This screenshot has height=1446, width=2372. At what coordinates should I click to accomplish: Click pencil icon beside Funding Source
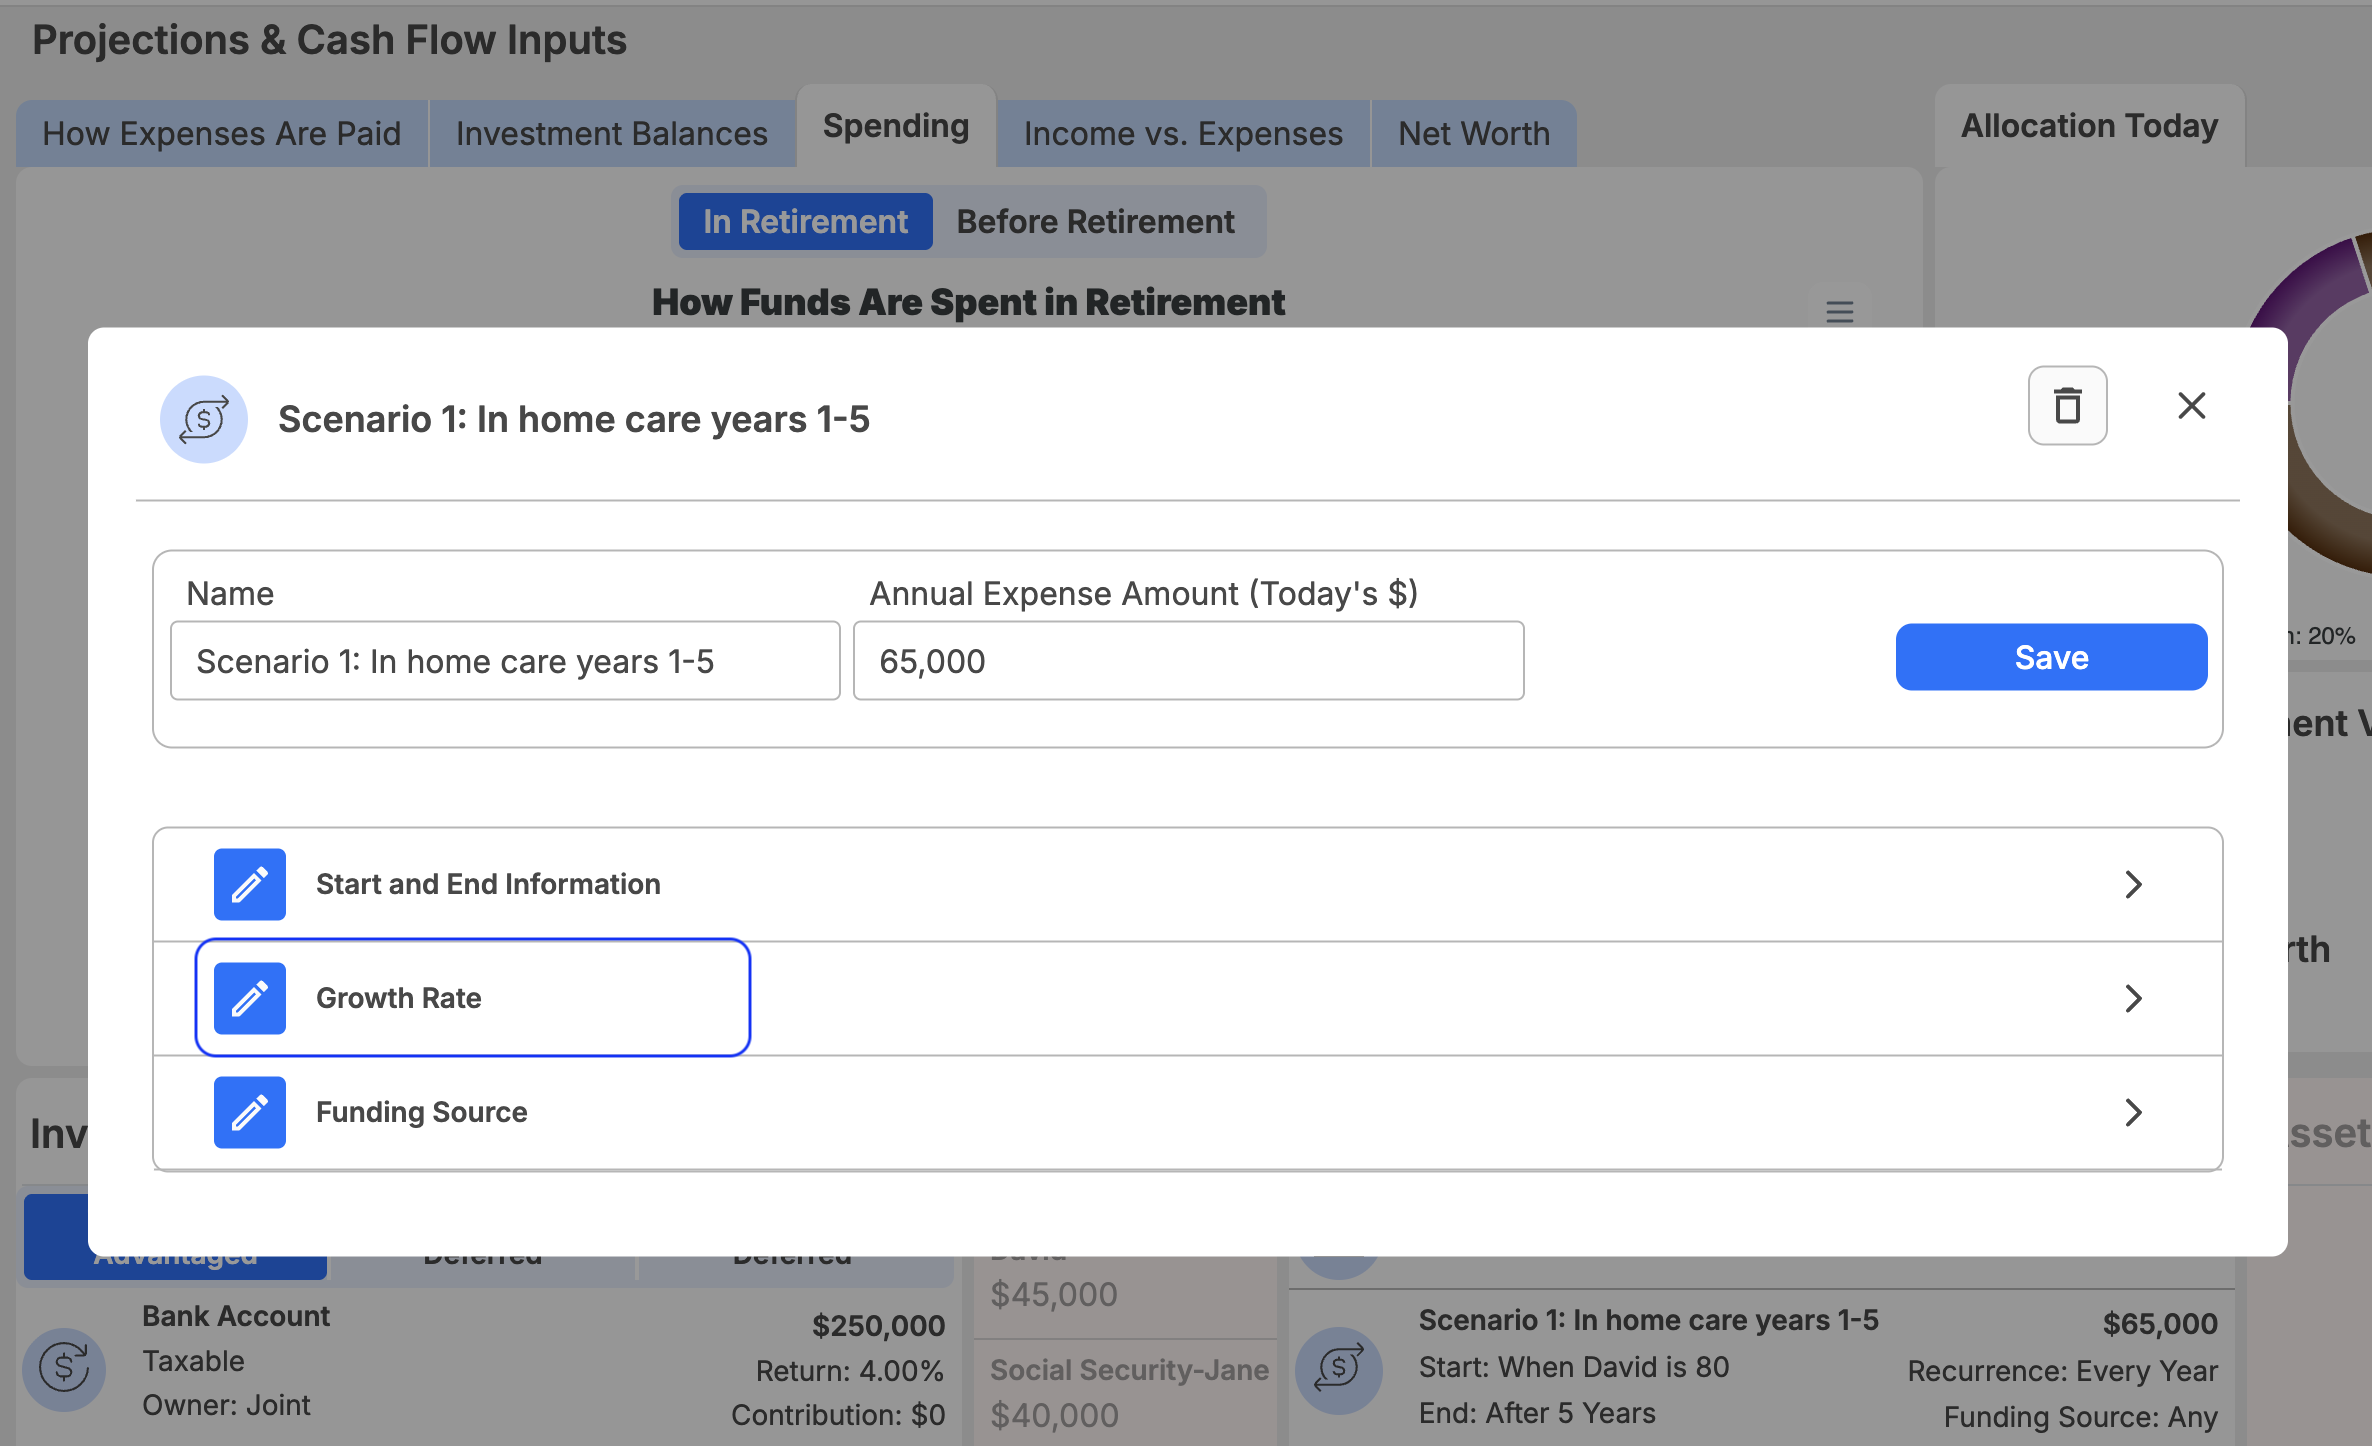(250, 1112)
